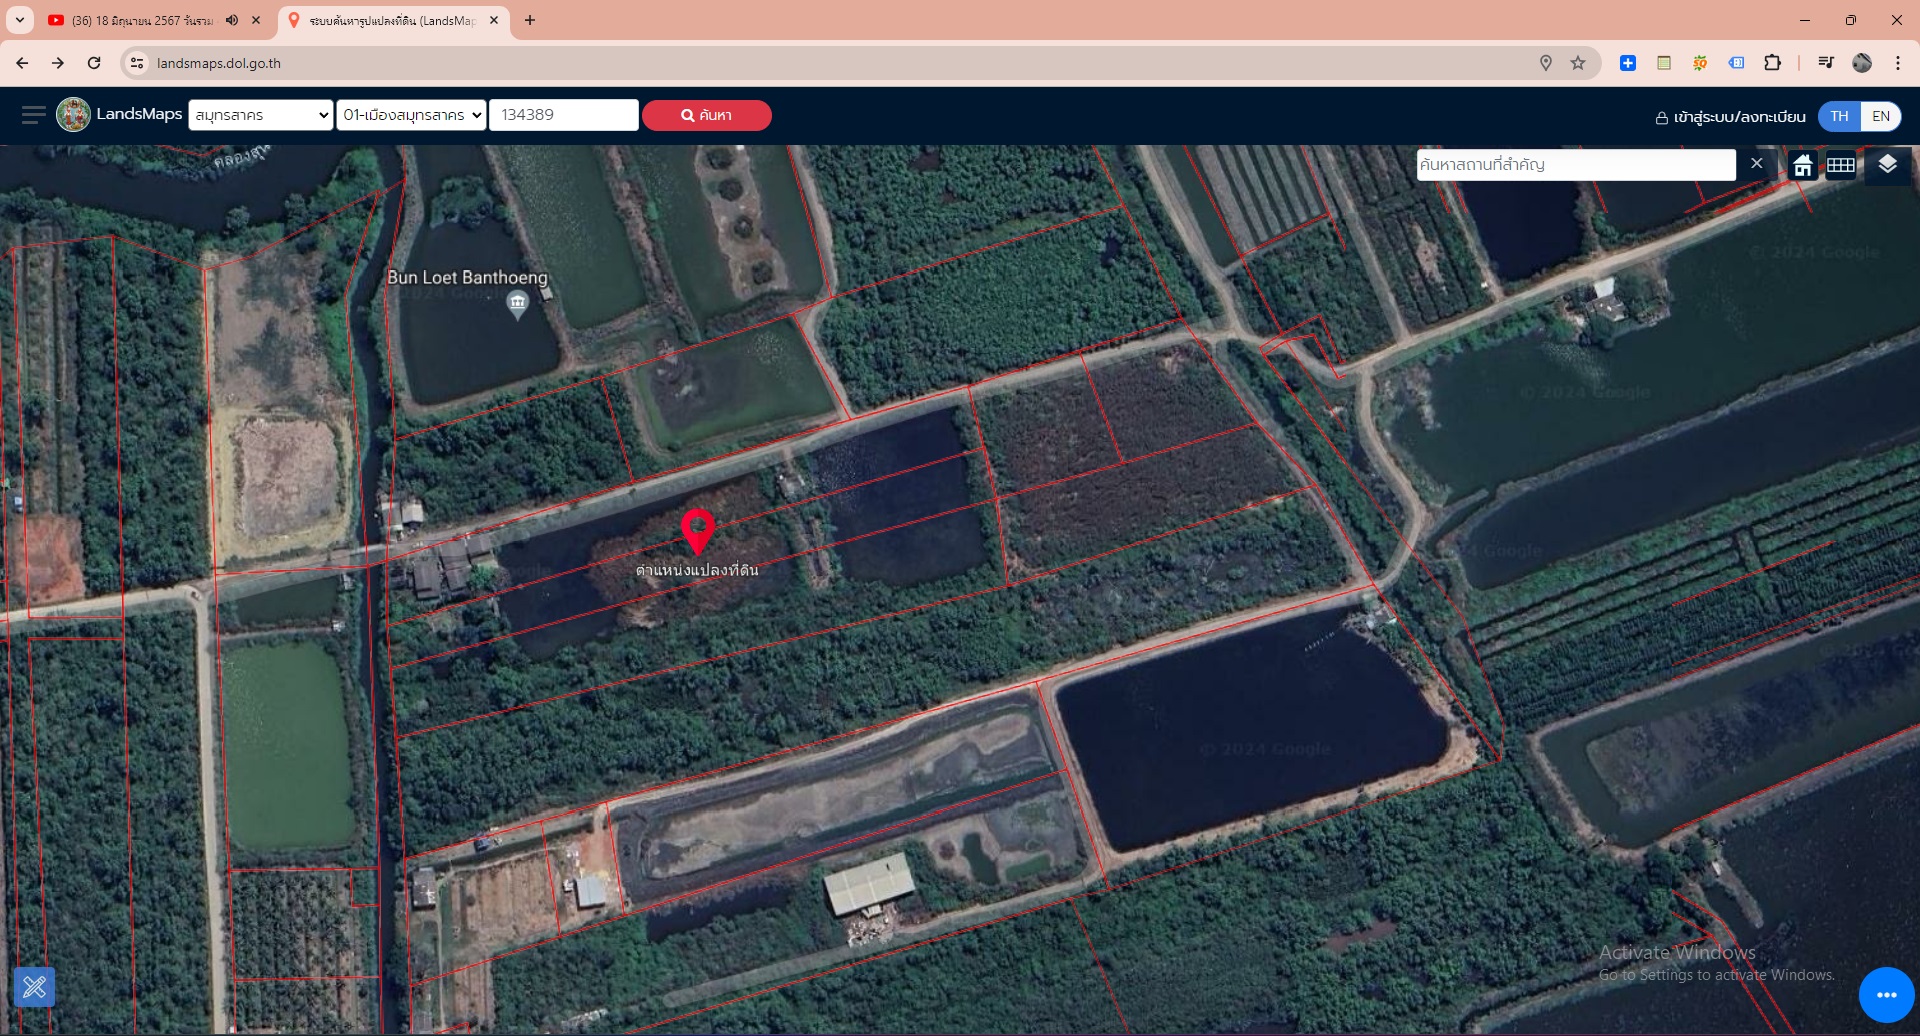Expand the district dropdown 01-เมืองสมุทรสาคร

[x=411, y=115]
